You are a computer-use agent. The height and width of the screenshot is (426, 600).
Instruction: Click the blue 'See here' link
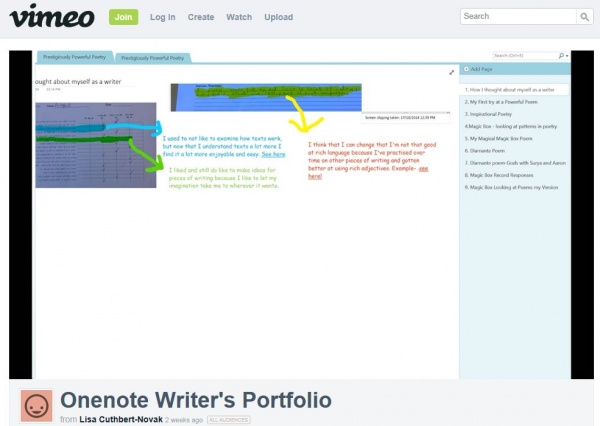(273, 154)
